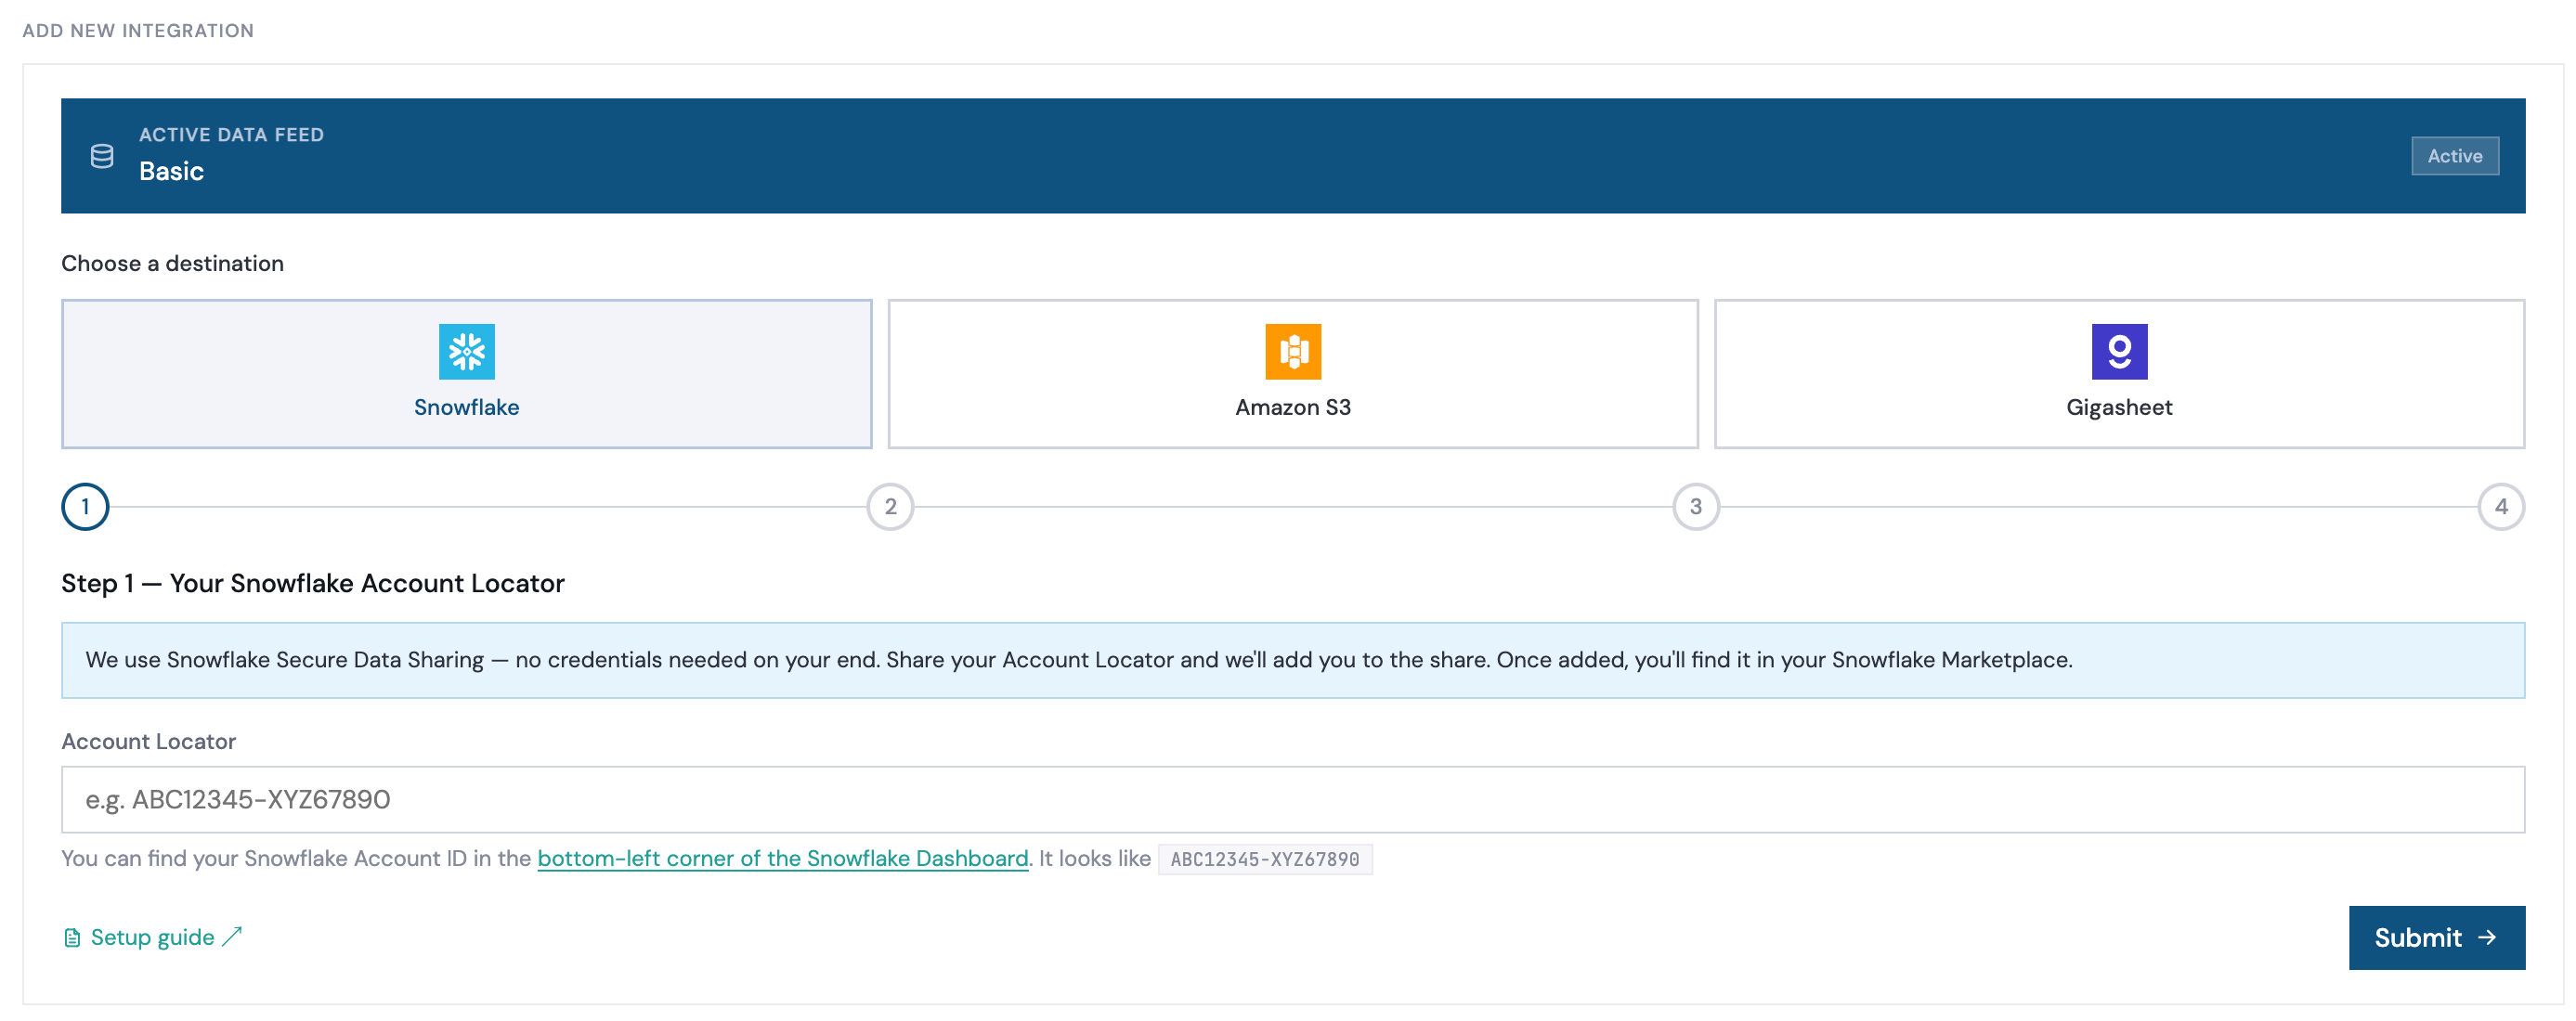Viewport: 2576px width, 1021px height.
Task: Click the Snowflake logo icon
Action: (466, 352)
